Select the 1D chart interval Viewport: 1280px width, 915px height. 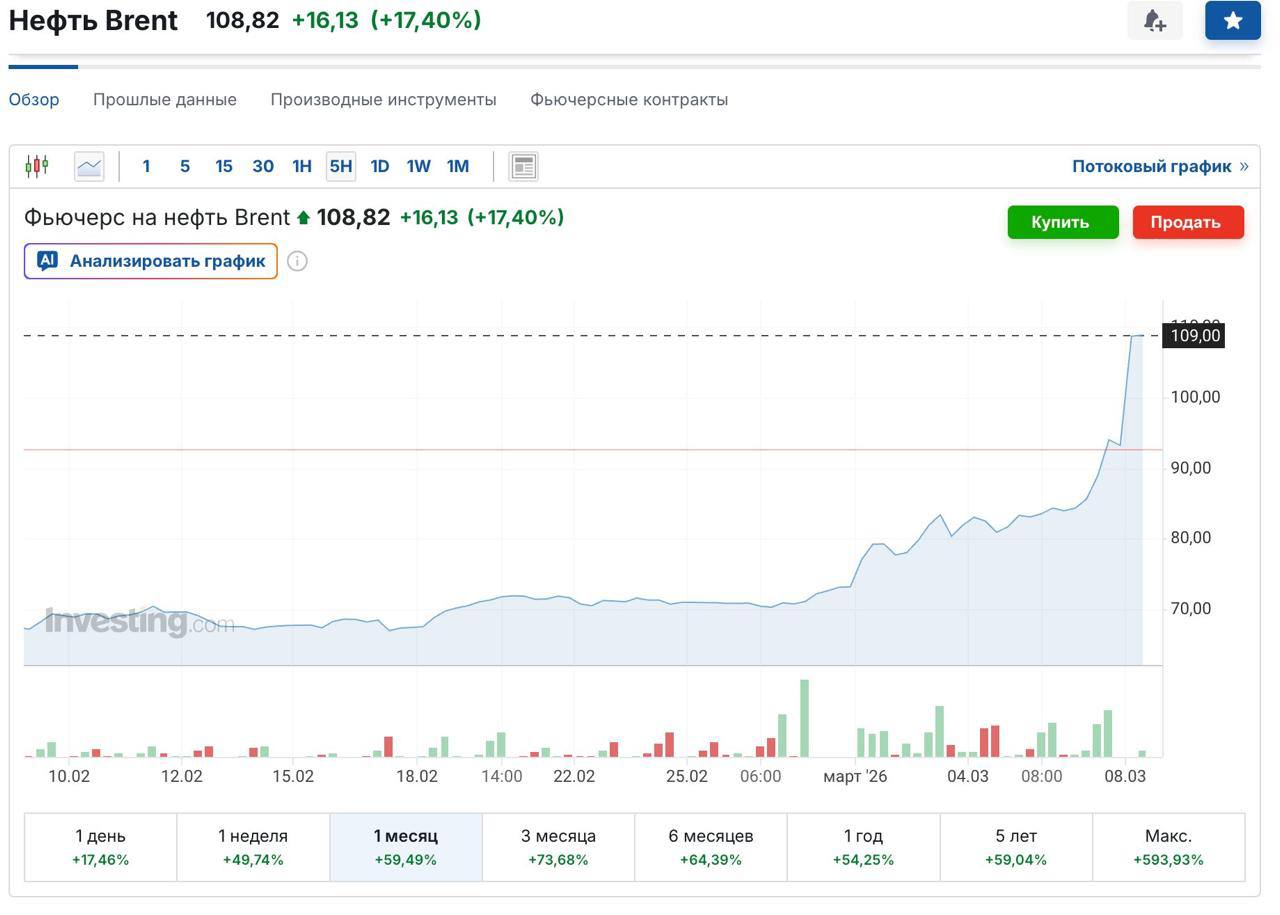coord(379,166)
